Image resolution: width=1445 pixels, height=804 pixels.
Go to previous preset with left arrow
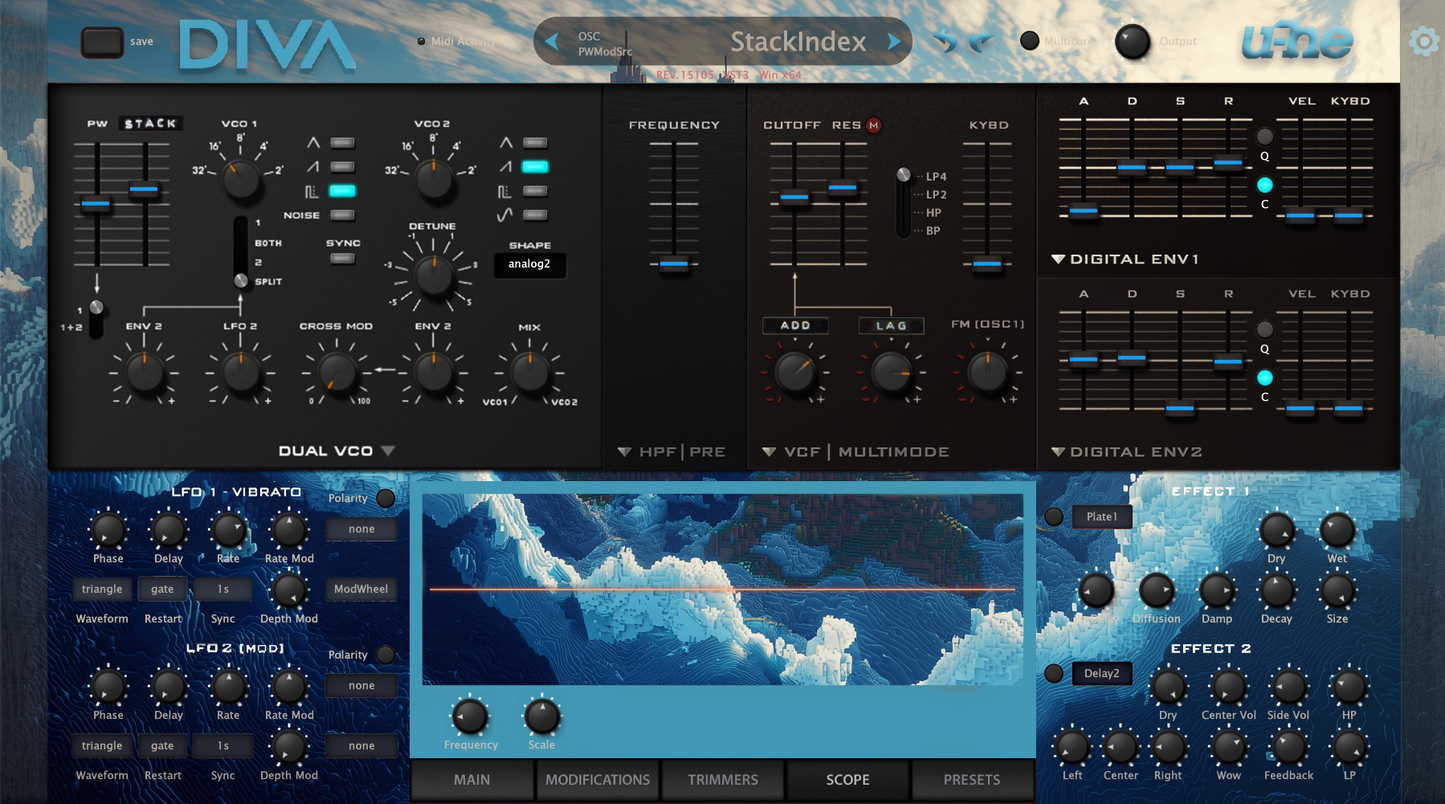click(551, 42)
